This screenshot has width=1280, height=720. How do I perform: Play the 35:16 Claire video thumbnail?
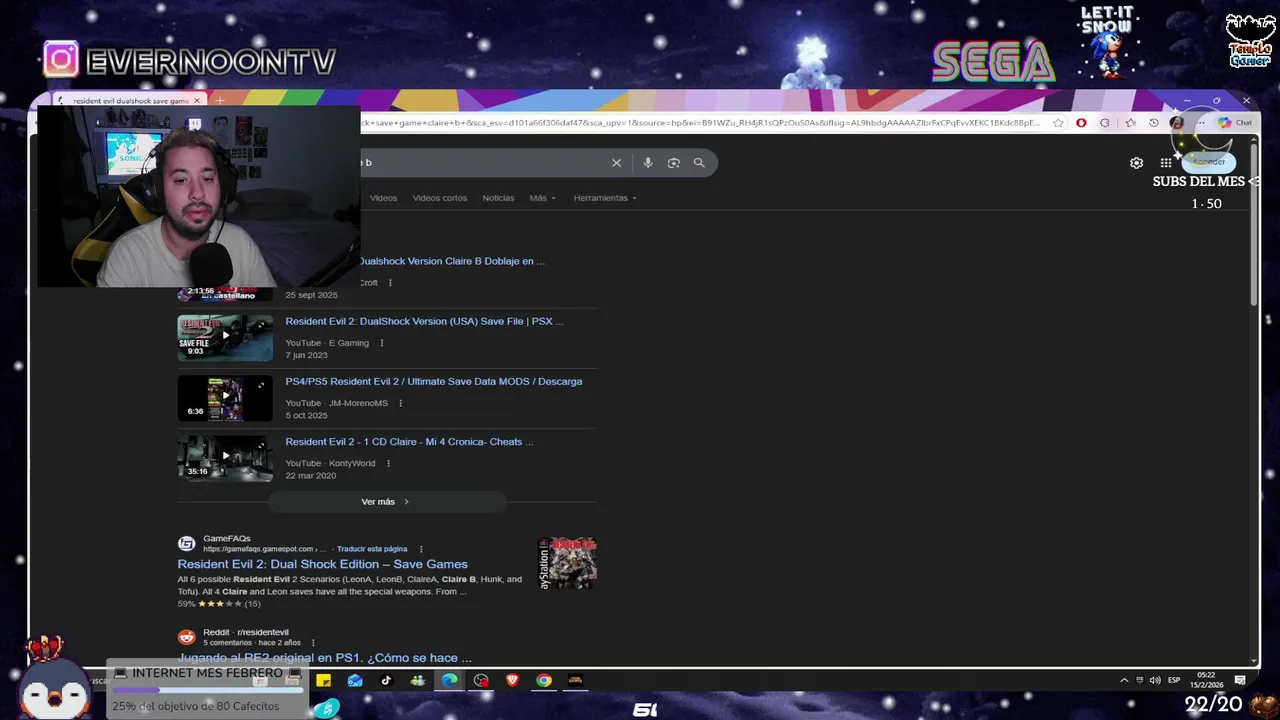pyautogui.click(x=225, y=458)
